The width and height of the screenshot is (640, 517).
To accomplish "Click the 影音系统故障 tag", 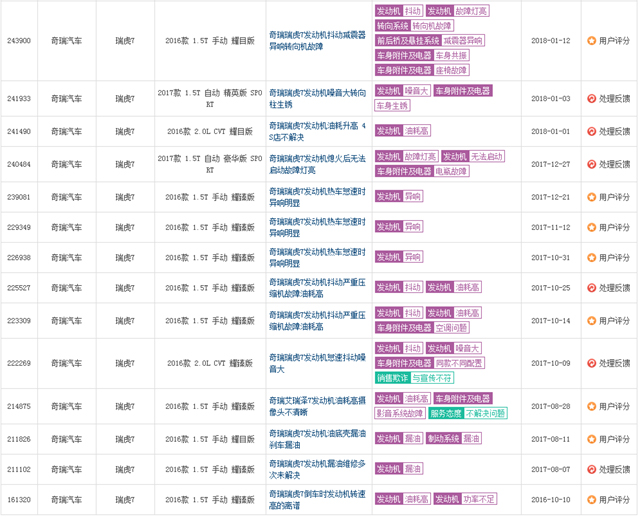I will 400,413.
